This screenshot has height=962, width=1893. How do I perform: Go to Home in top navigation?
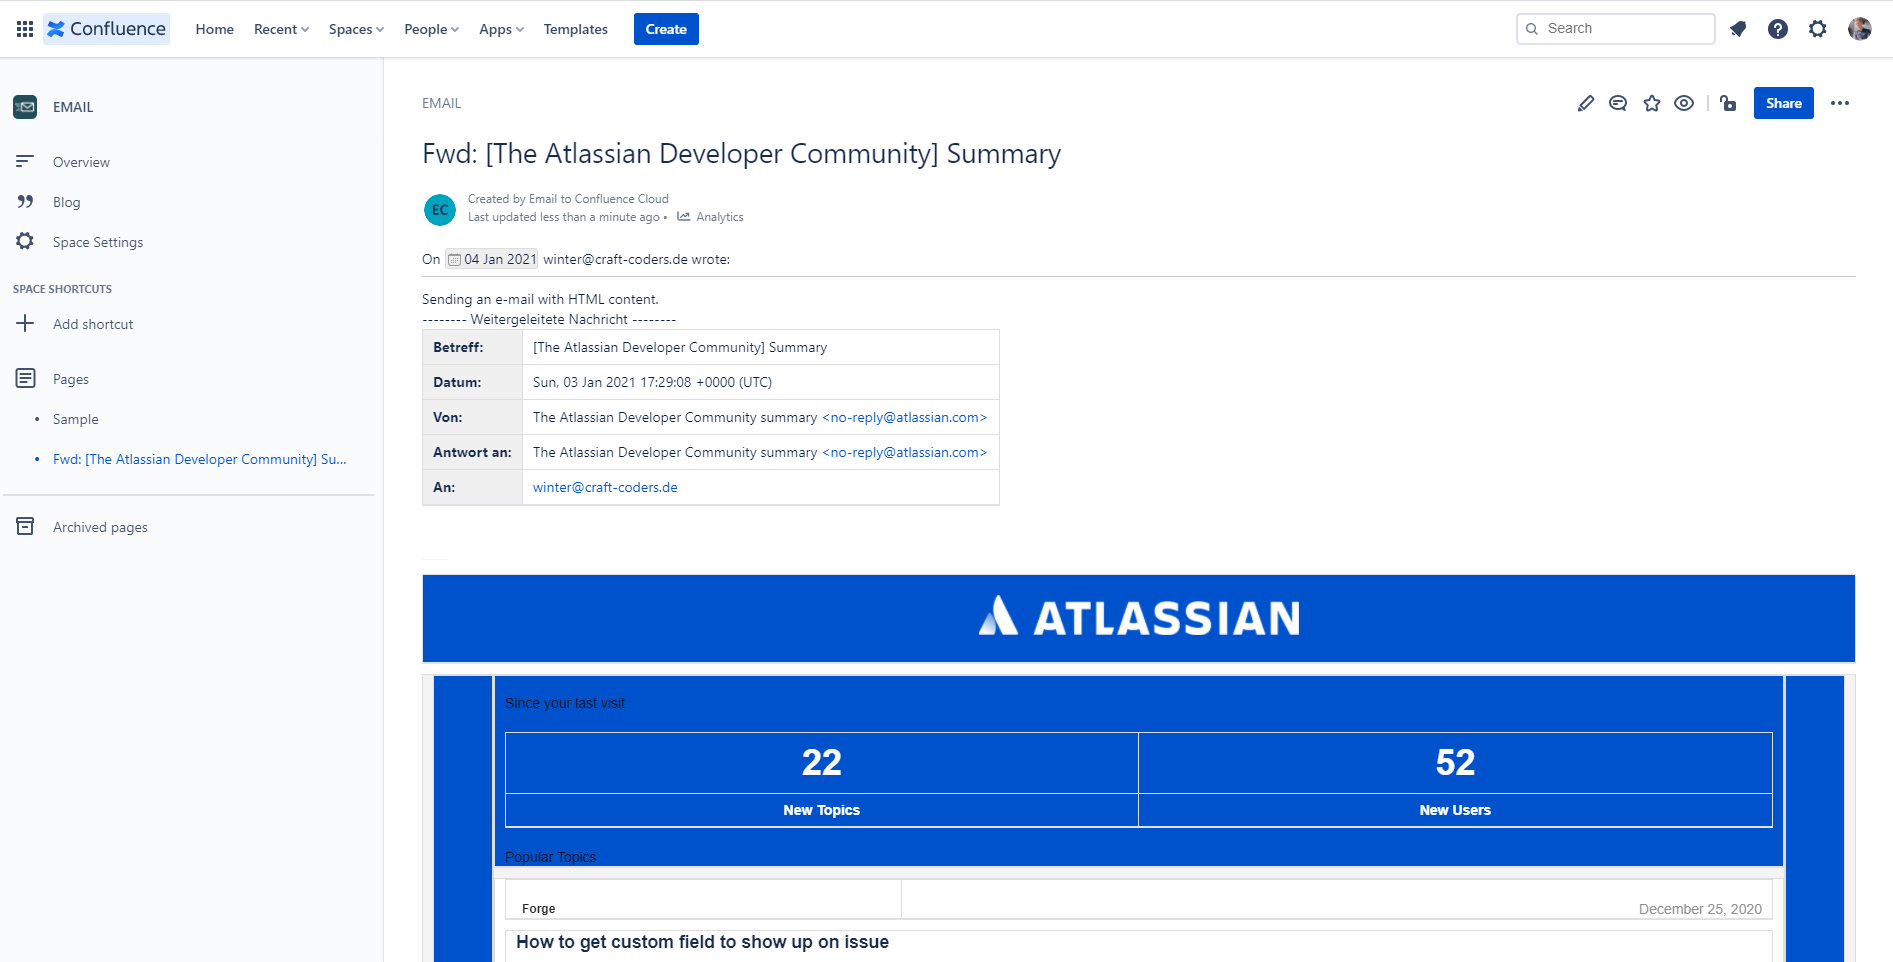[x=215, y=29]
